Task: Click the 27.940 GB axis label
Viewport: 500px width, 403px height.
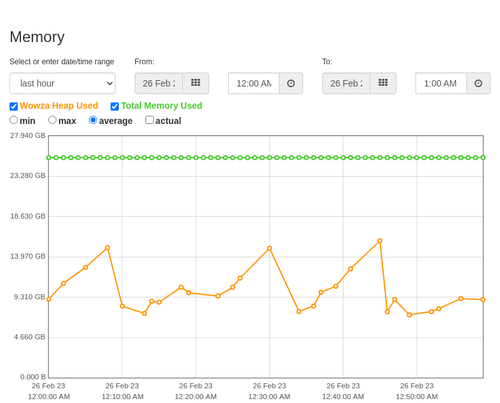Action: pyautogui.click(x=28, y=136)
